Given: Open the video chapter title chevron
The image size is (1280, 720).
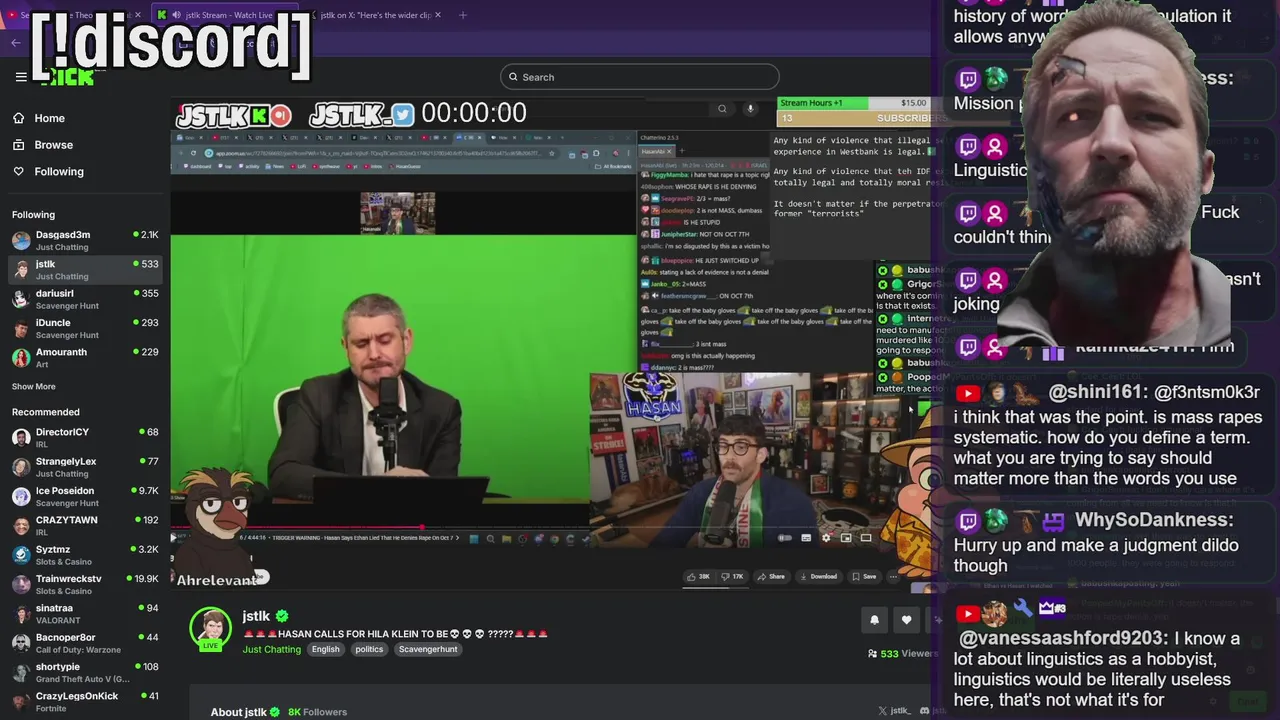Looking at the screenshot, I should [x=460, y=538].
